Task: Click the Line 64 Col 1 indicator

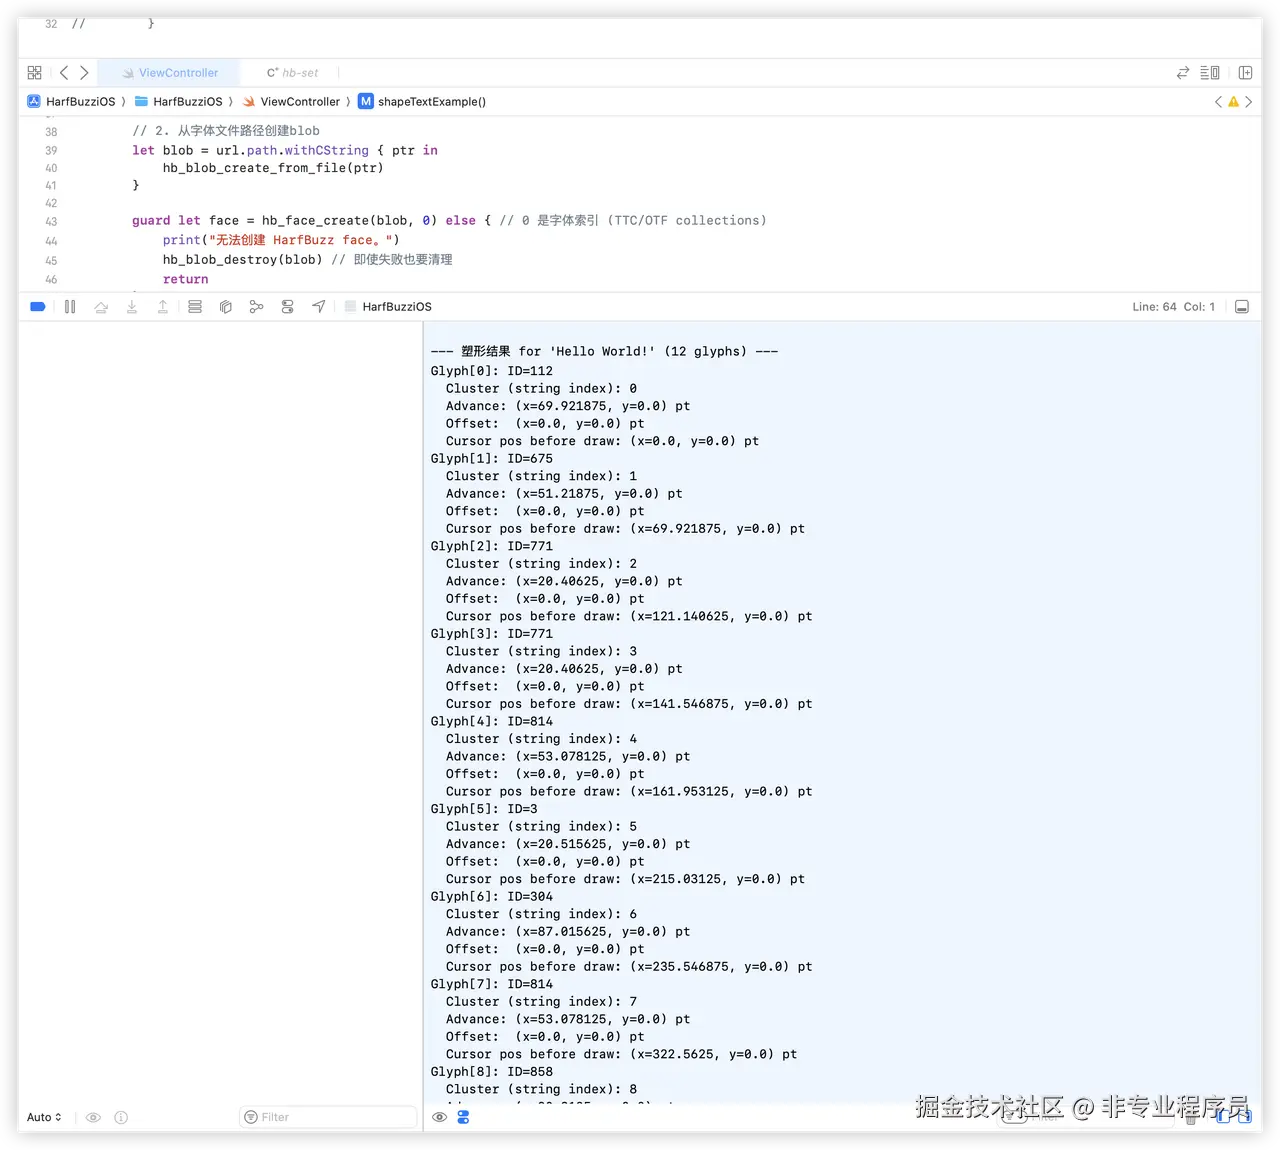Action: [1173, 307]
